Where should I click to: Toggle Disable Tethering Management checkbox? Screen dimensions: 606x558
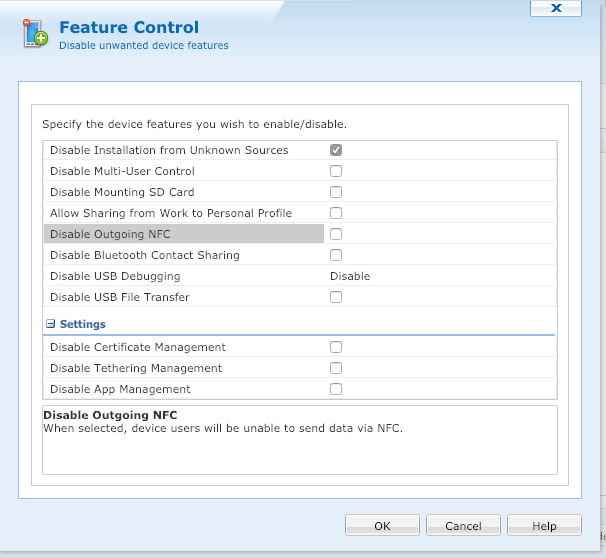click(x=336, y=368)
